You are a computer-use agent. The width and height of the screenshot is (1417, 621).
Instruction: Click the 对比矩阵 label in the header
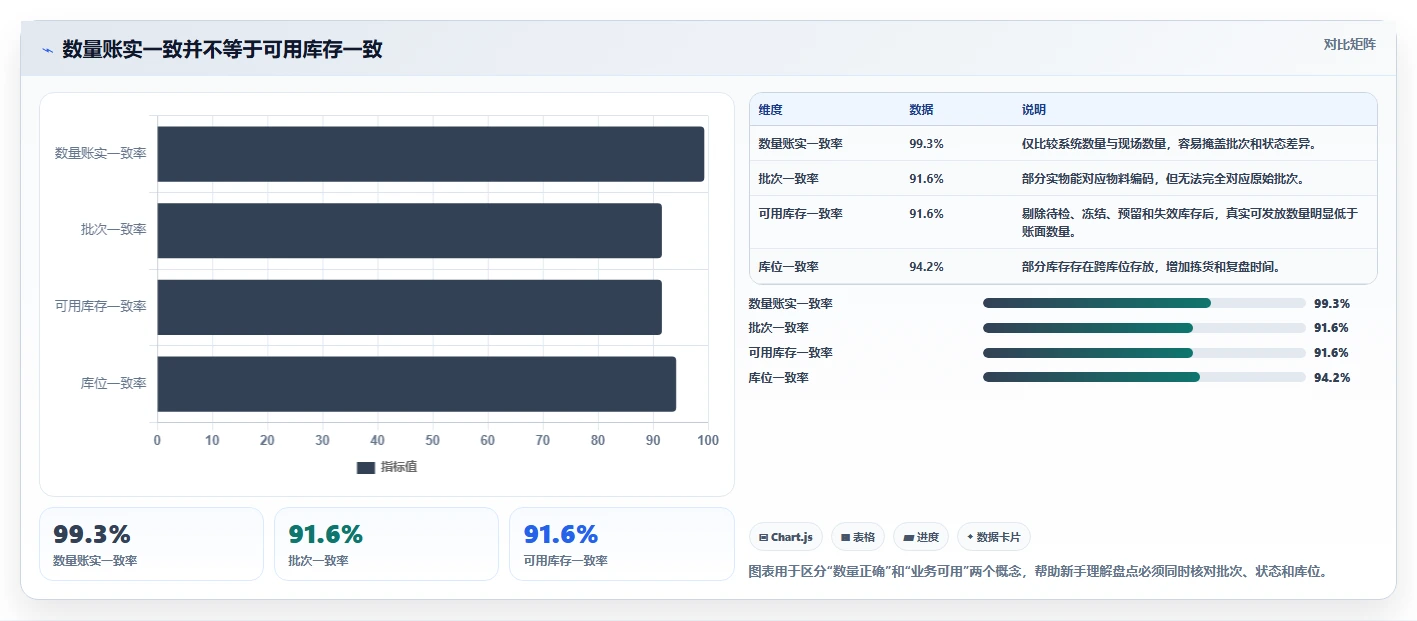tap(1349, 44)
